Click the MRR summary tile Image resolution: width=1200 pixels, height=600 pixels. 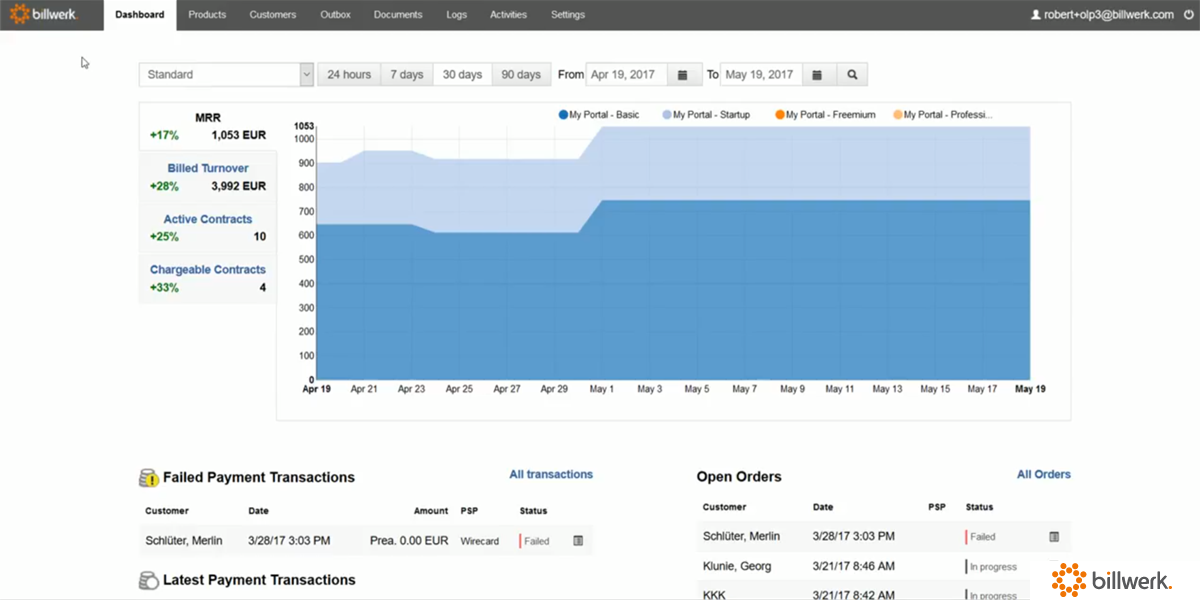tap(207, 125)
